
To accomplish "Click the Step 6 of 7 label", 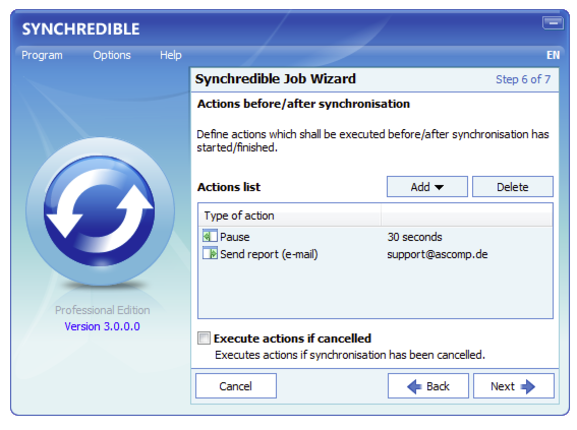I will coord(523,79).
